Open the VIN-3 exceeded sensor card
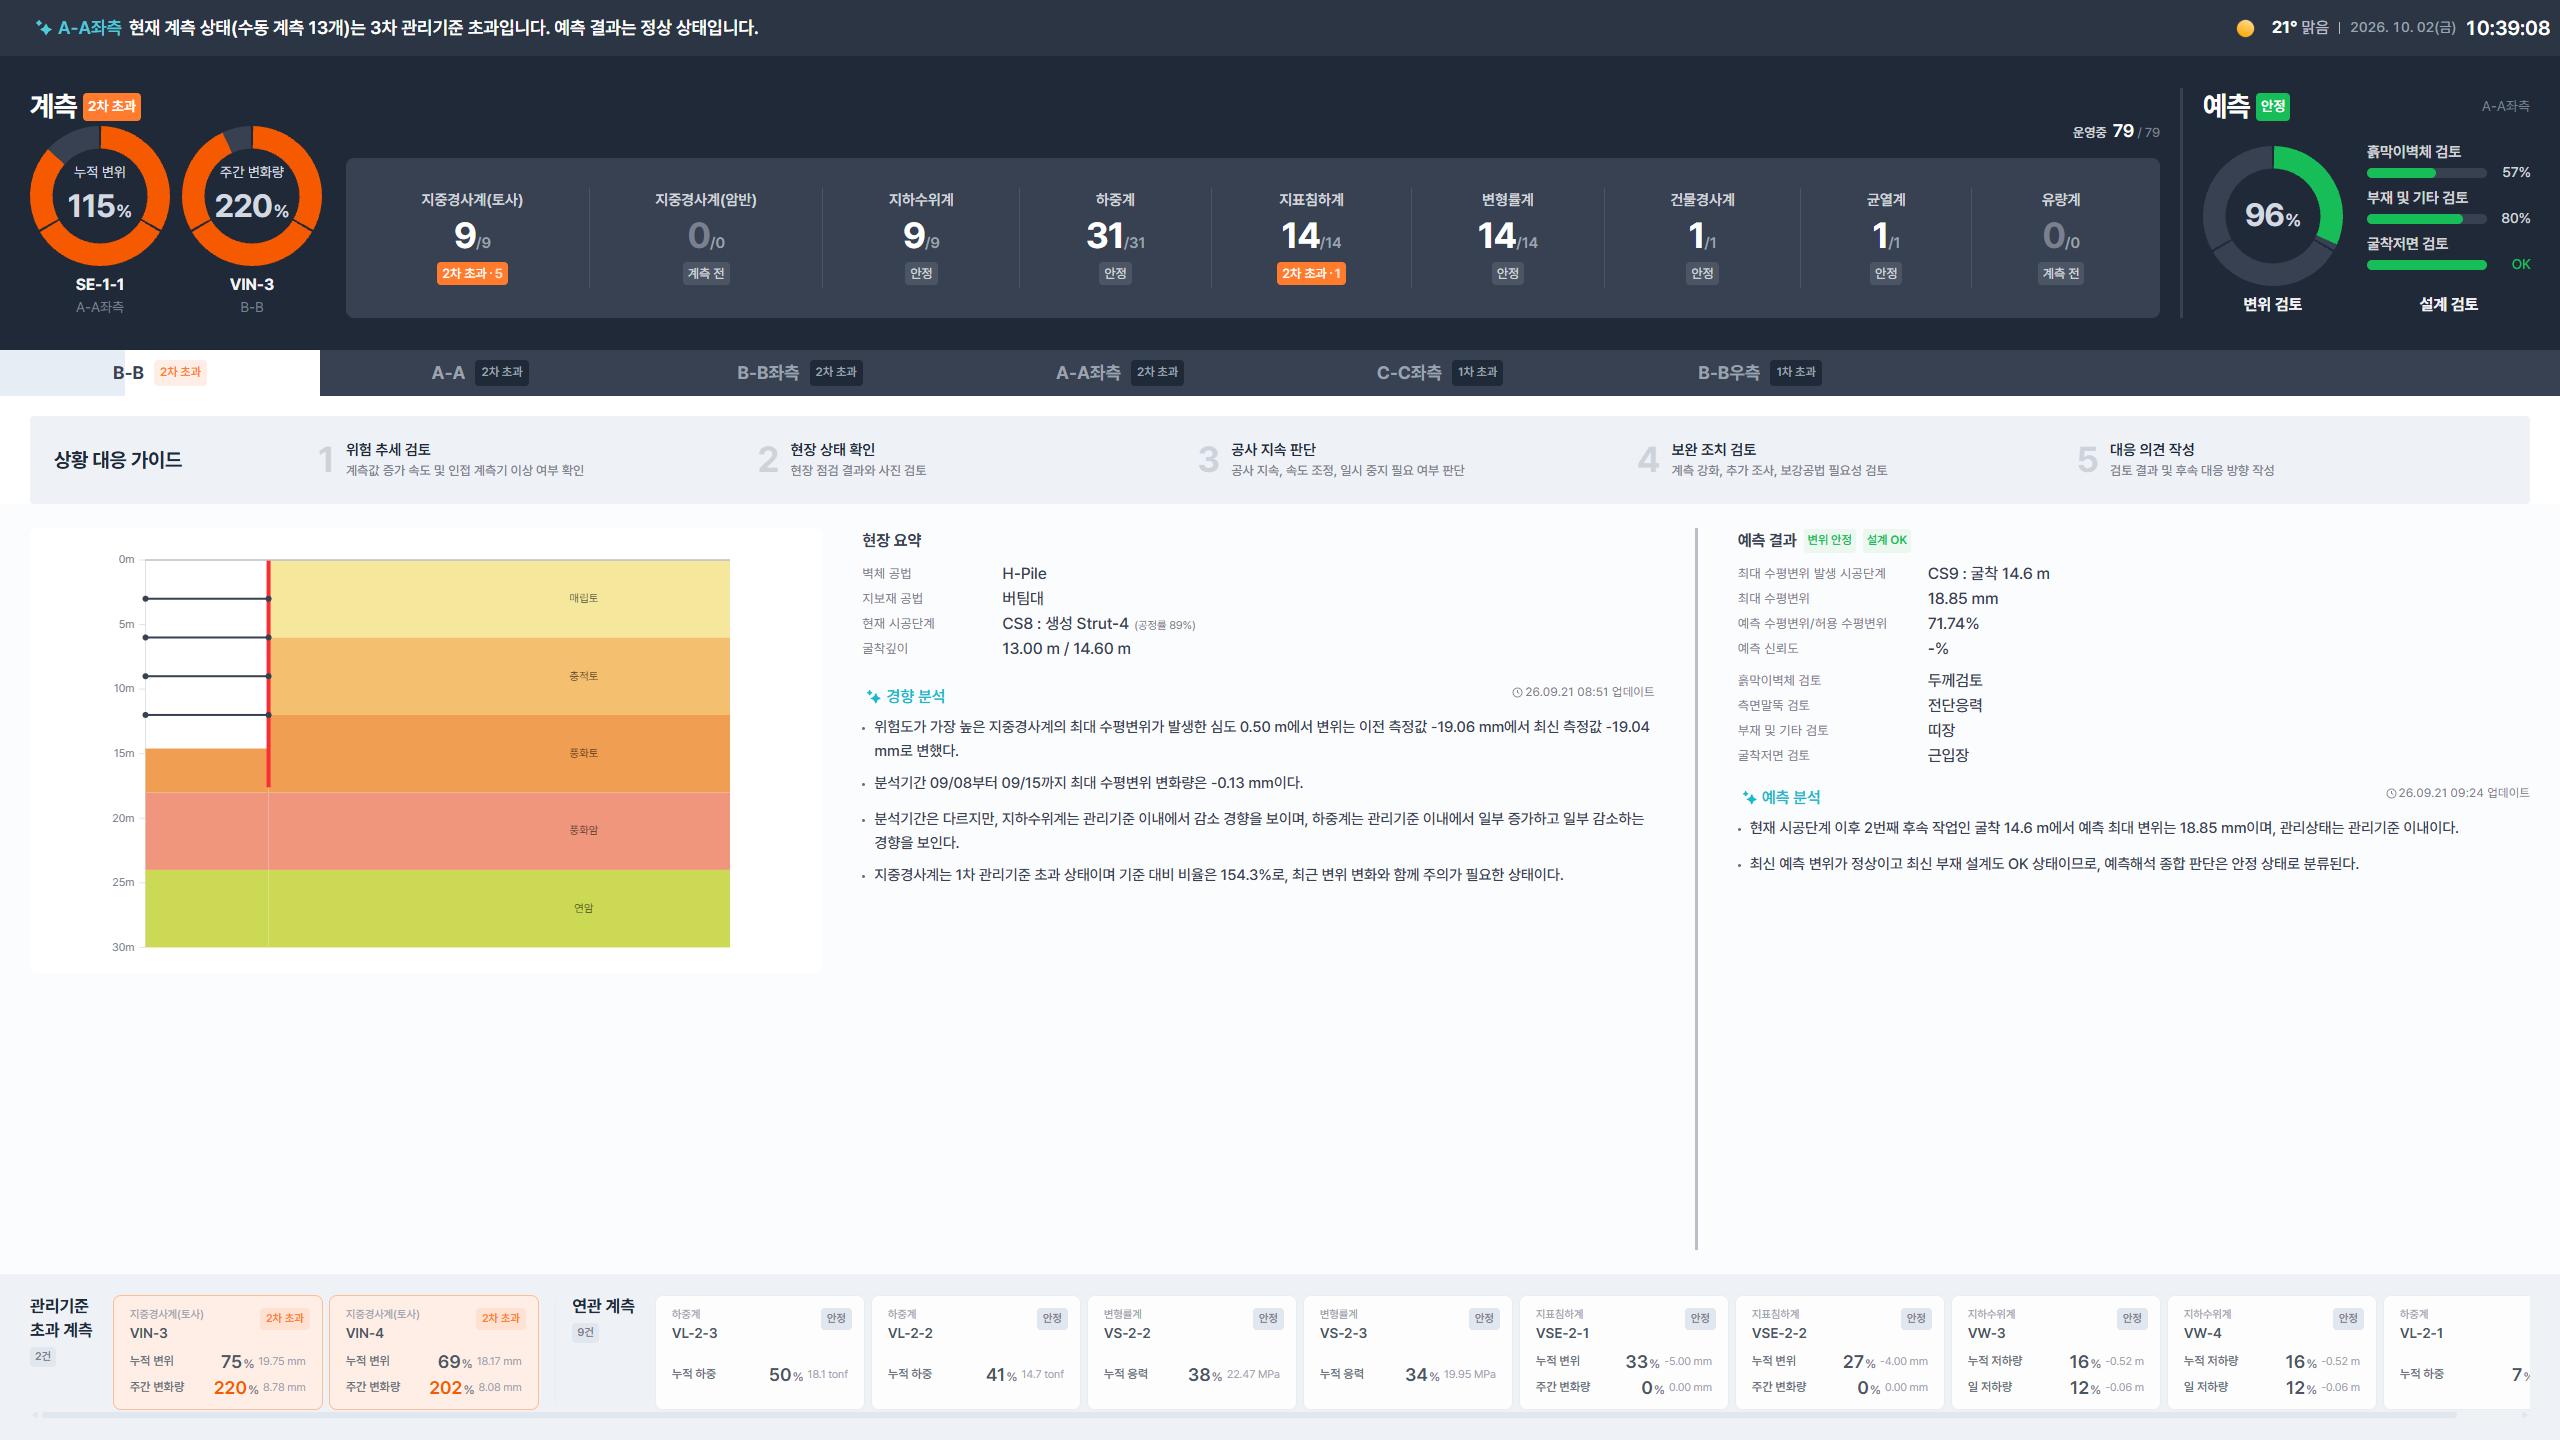Screen dimensions: 2560x1440 (x=218, y=1352)
